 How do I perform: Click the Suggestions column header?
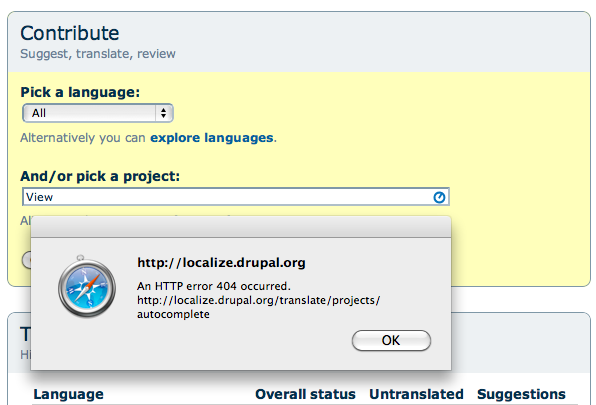pos(521,394)
